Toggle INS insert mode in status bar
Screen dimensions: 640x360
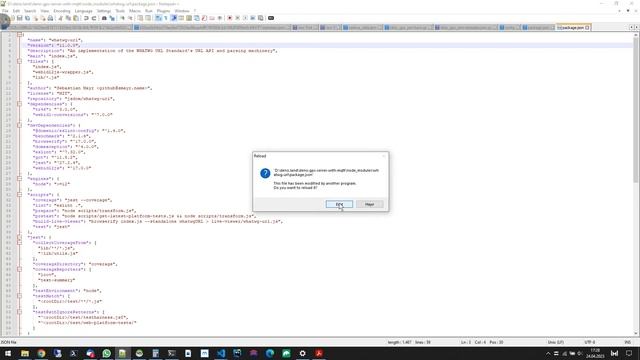[x=627, y=342]
